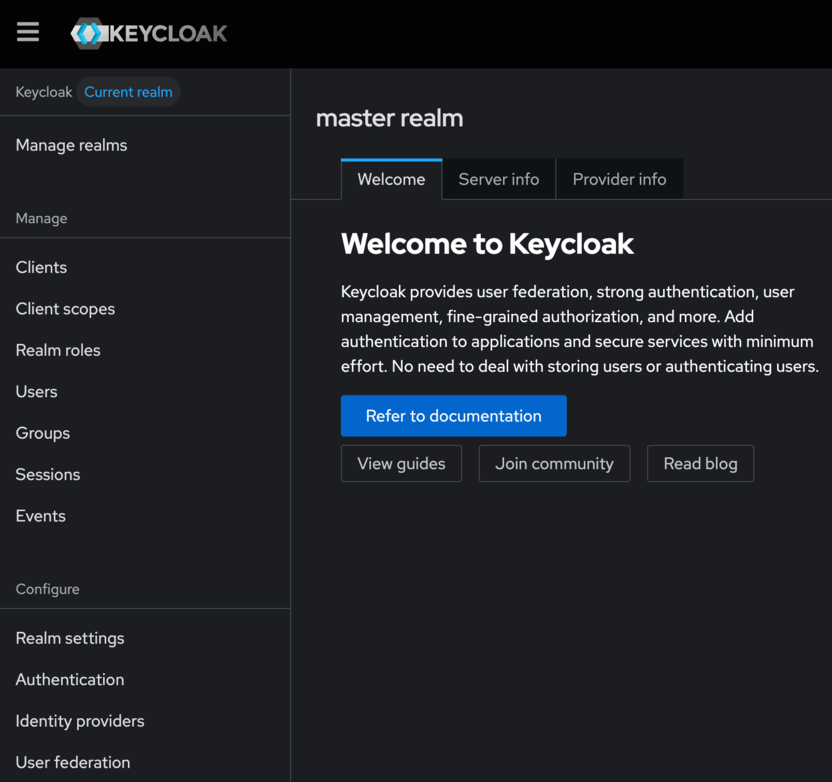Click the Join community button

(x=554, y=464)
